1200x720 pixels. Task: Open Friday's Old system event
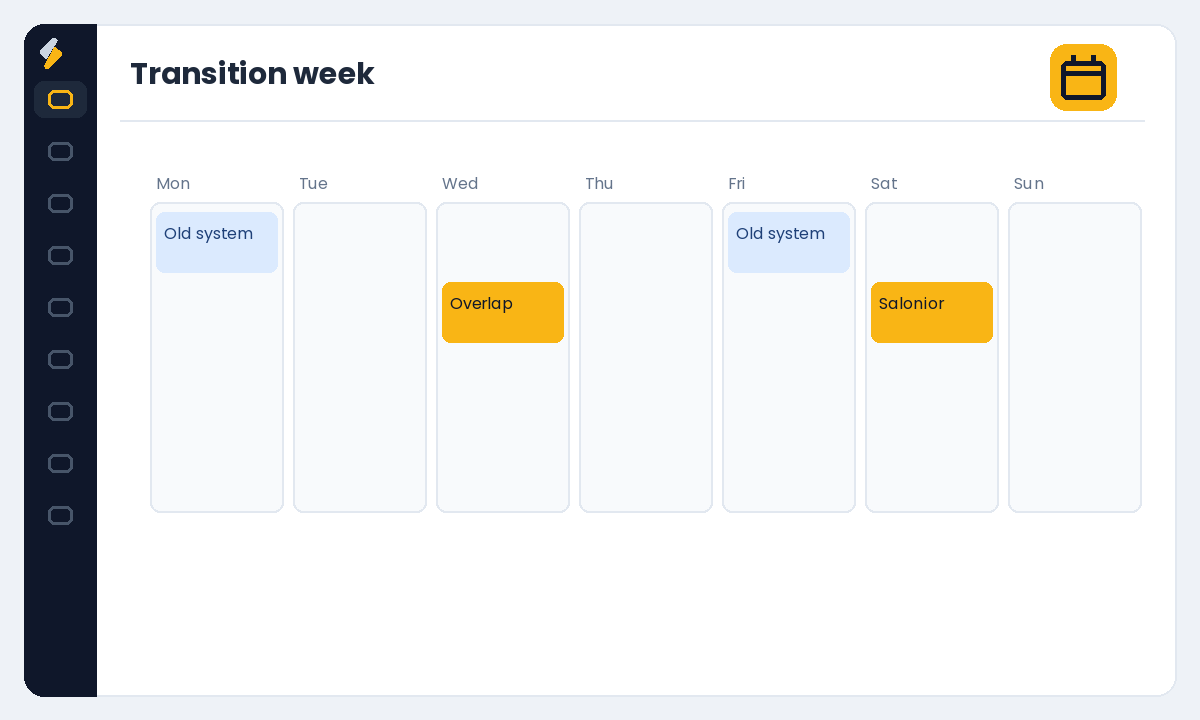(789, 242)
